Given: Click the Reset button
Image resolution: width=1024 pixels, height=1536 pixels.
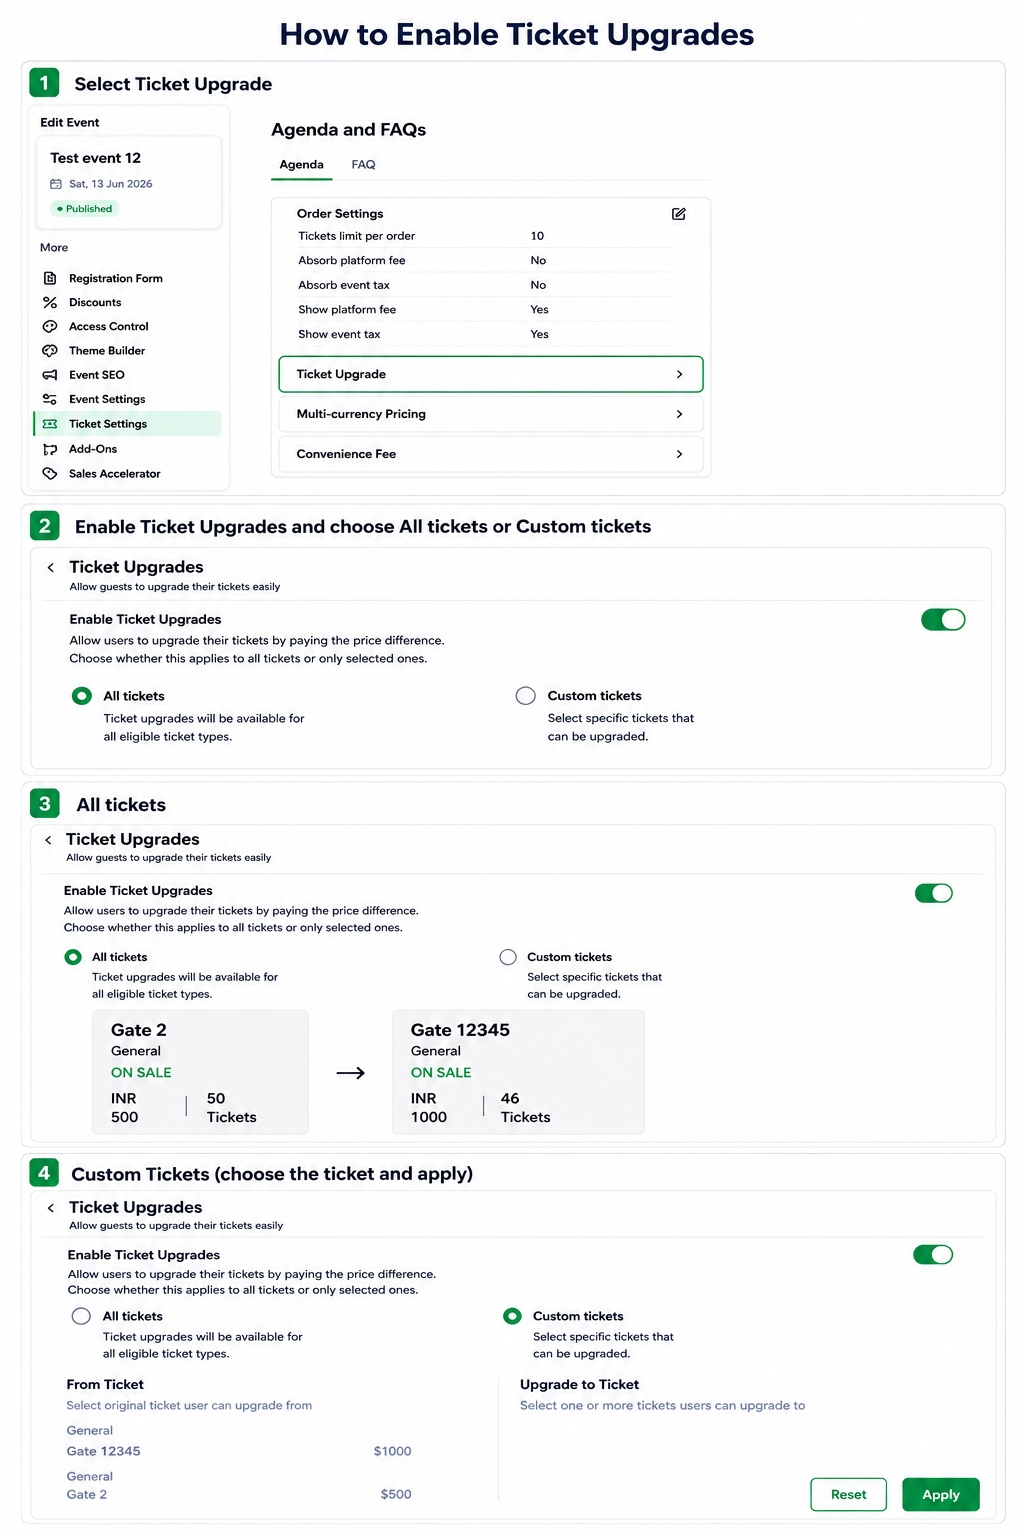Looking at the screenshot, I should pyautogui.click(x=849, y=1495).
